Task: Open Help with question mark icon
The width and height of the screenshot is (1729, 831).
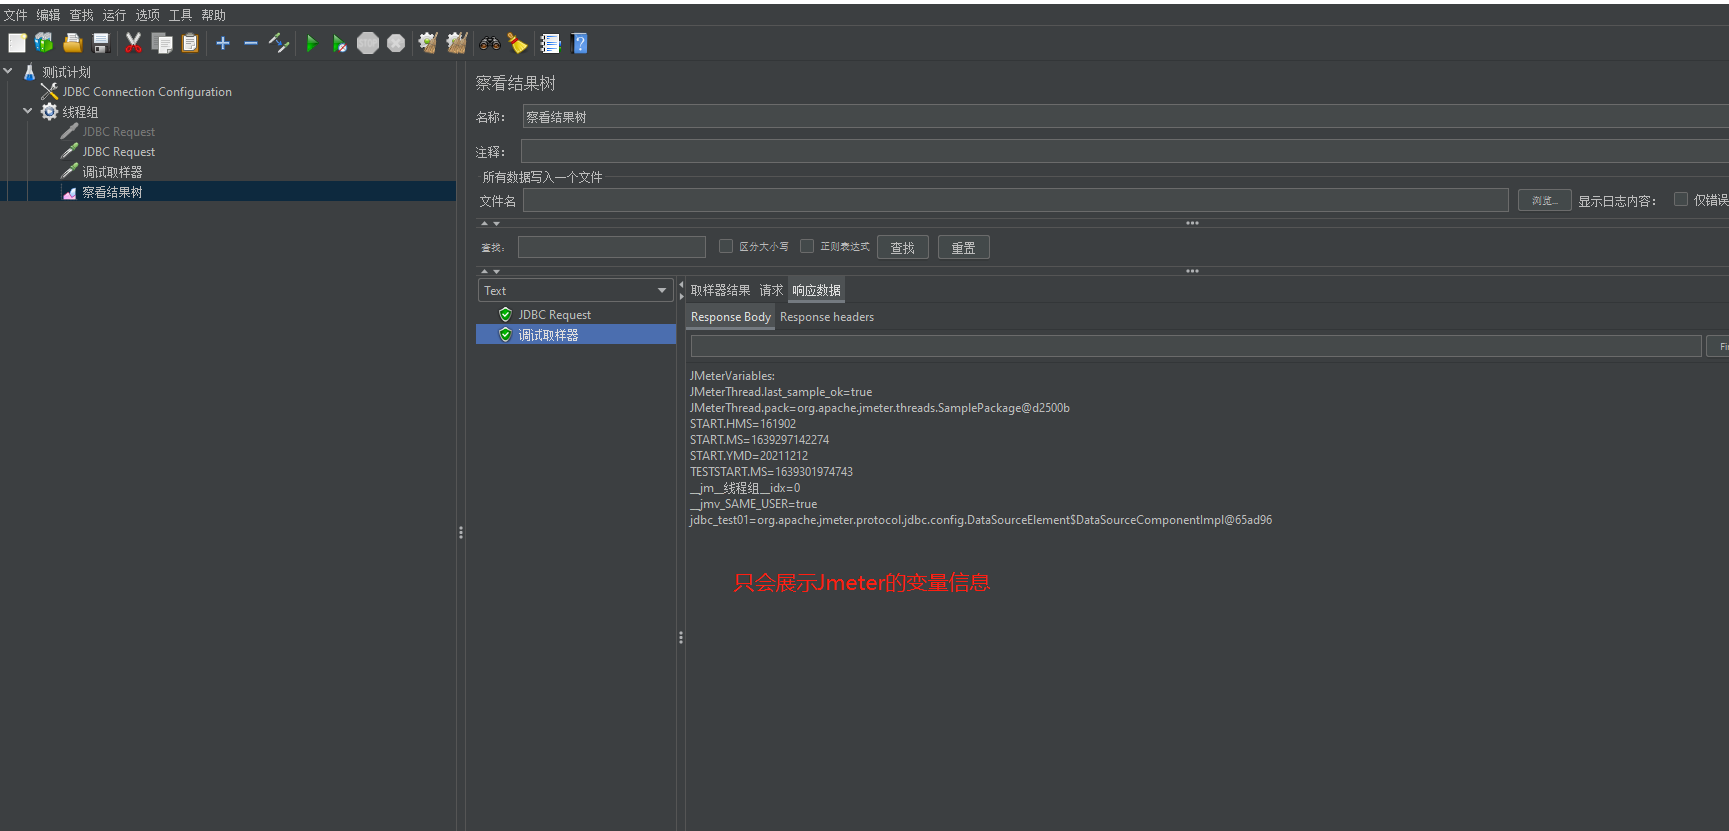Action: pyautogui.click(x=579, y=43)
